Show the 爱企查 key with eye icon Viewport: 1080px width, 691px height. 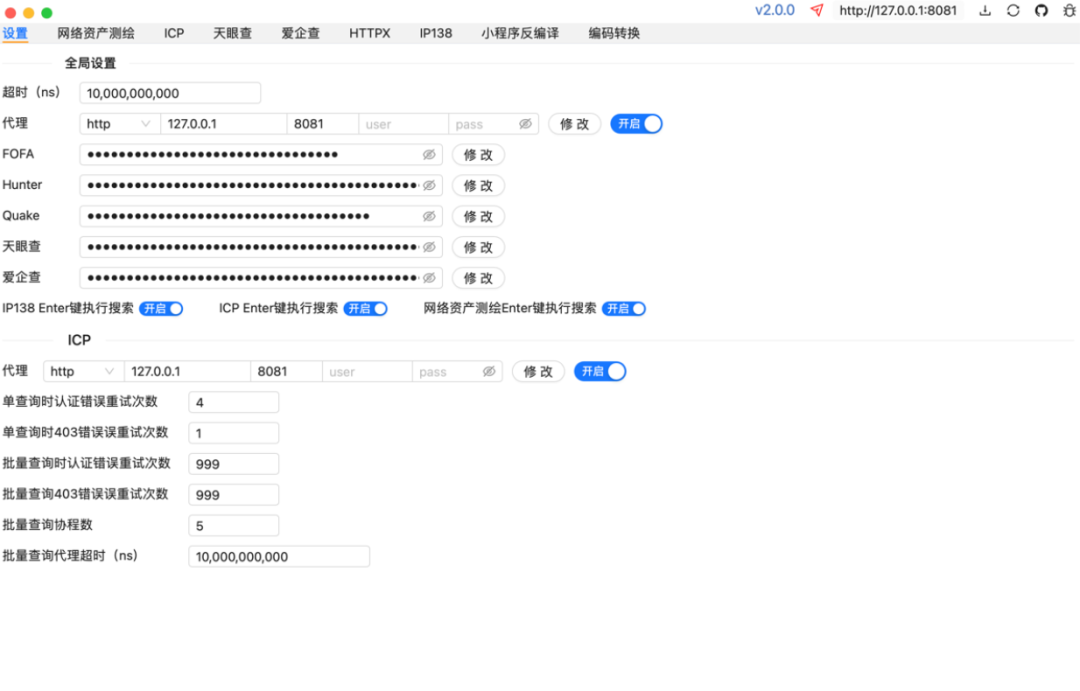[x=429, y=278]
